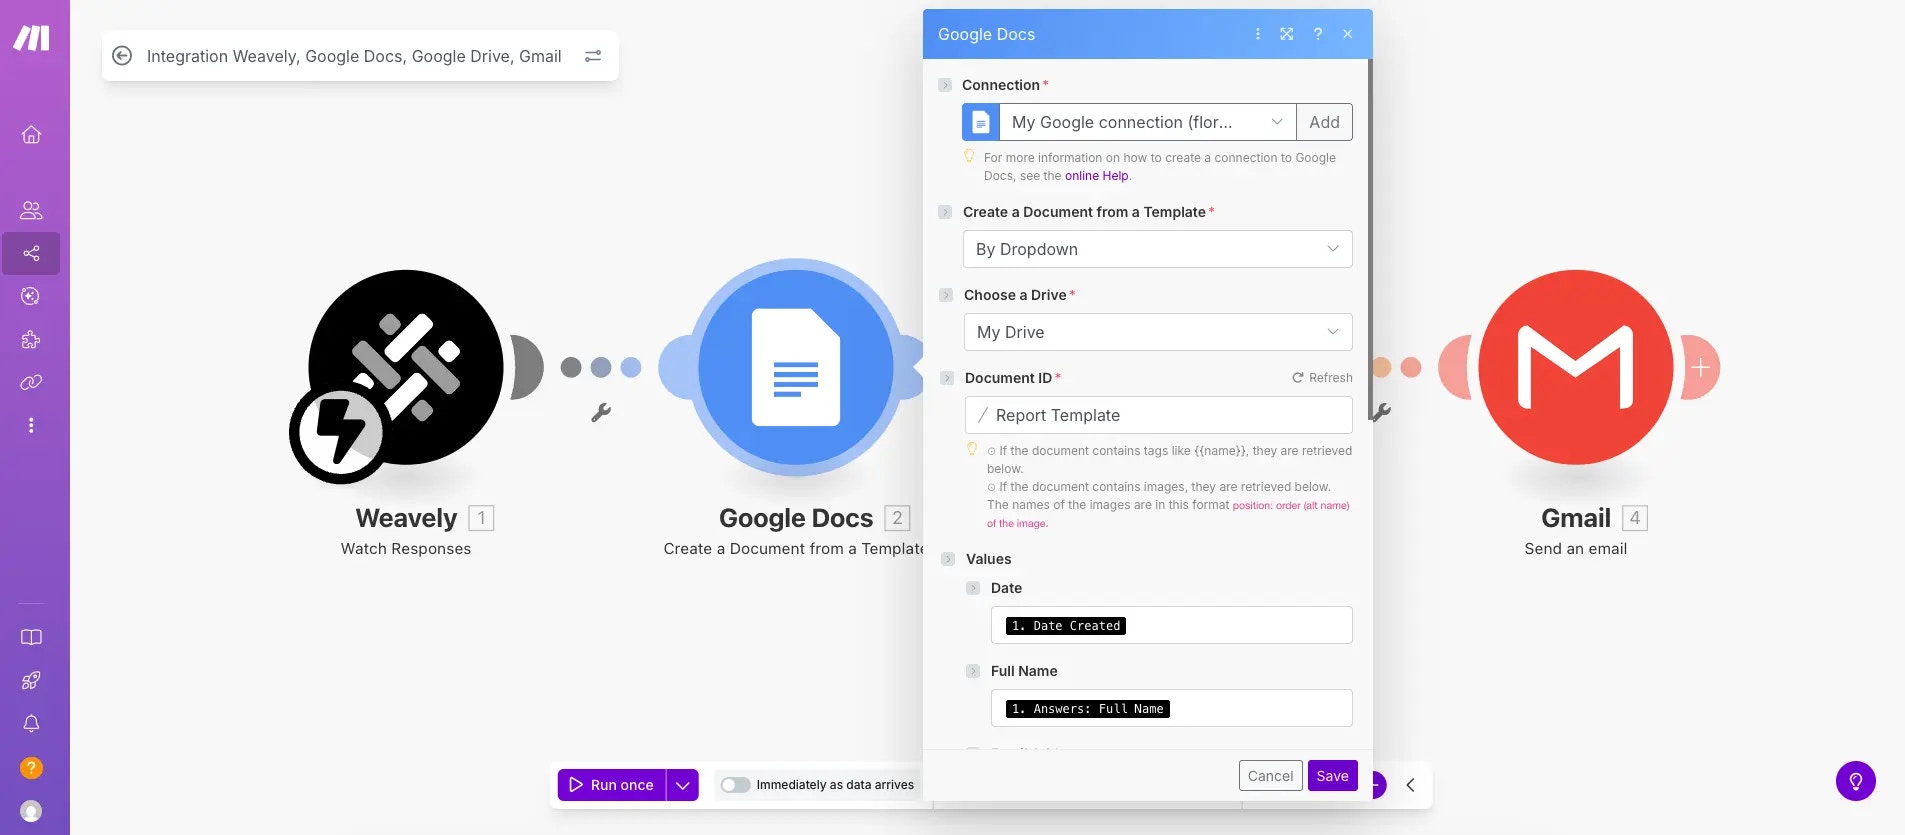Open My Google connection dropdown

pyautogui.click(x=1148, y=122)
